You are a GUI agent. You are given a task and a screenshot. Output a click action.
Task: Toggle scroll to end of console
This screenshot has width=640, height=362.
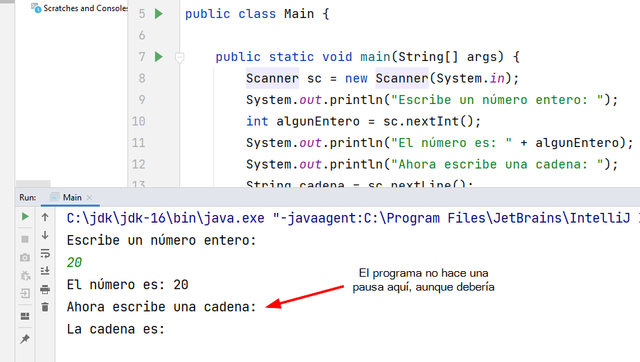45,271
